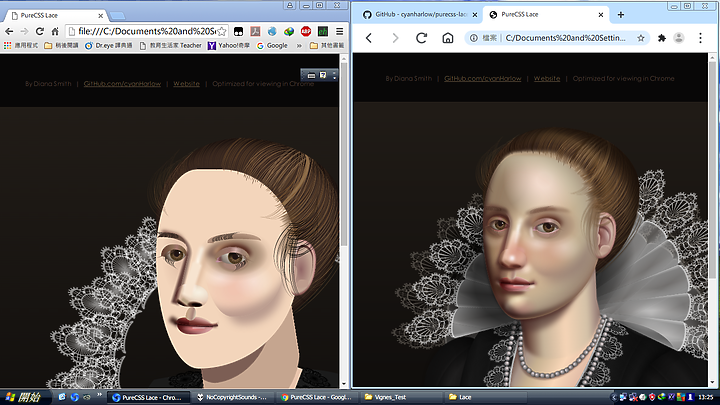Viewport: 720px width, 405px height.
Task: Open profile avatar in right Chrome toolbar
Action: coord(679,38)
